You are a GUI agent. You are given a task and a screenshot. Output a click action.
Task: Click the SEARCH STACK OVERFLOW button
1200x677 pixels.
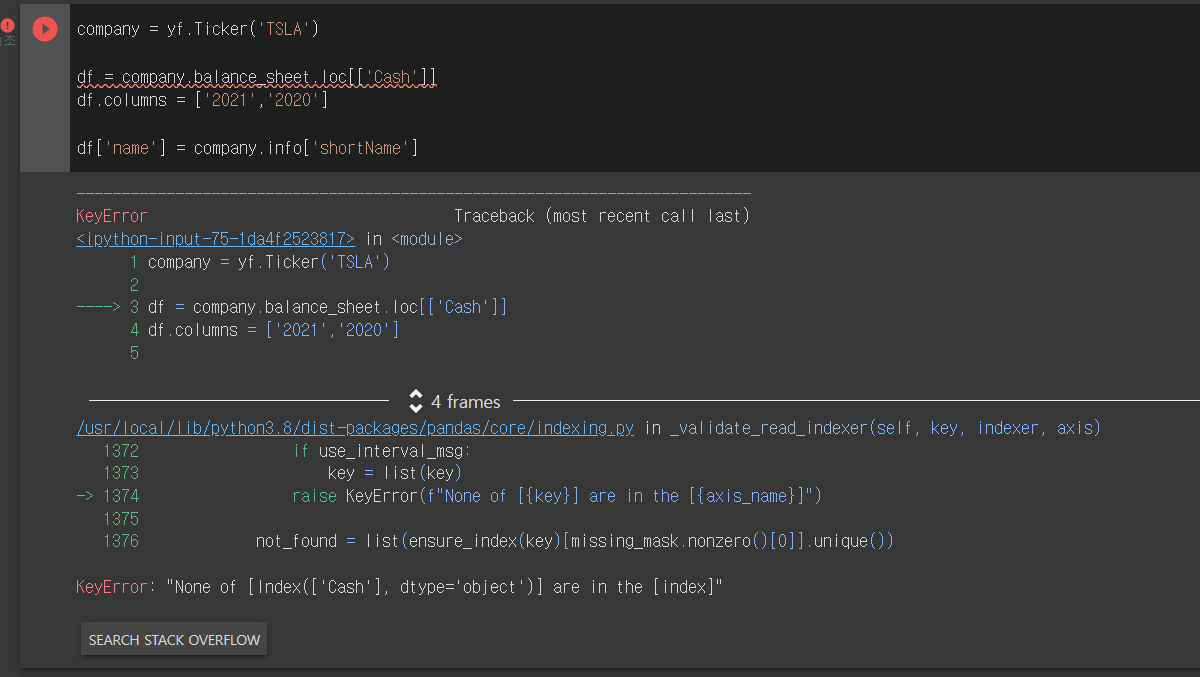click(174, 640)
